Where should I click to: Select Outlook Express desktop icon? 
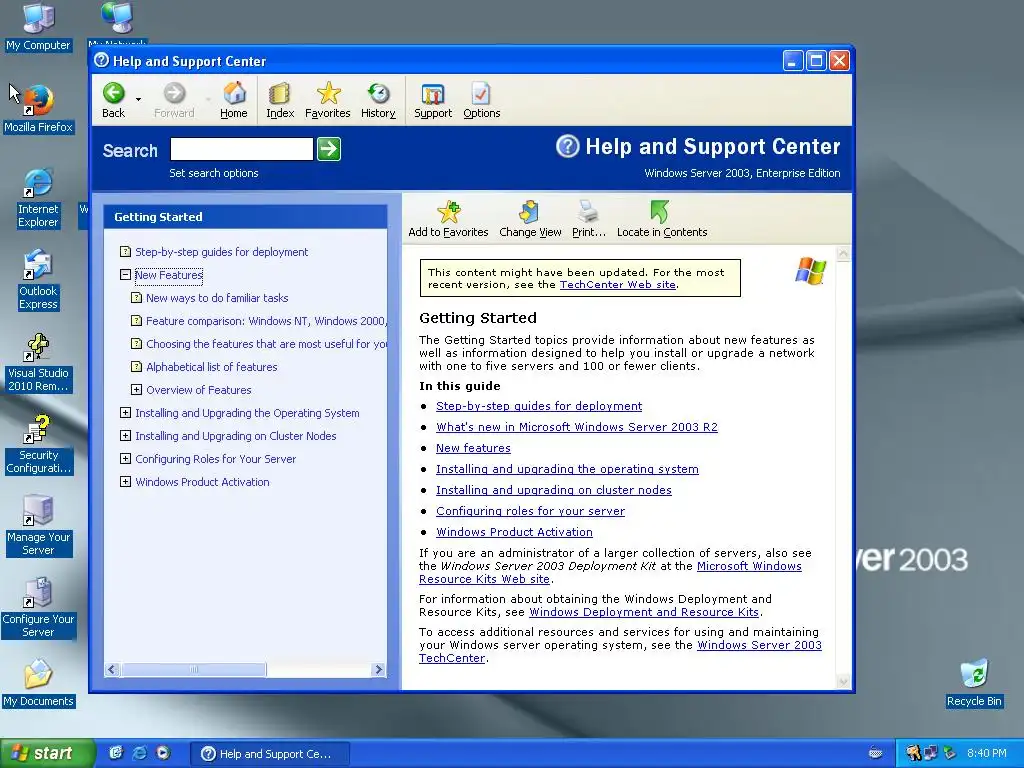click(38, 281)
